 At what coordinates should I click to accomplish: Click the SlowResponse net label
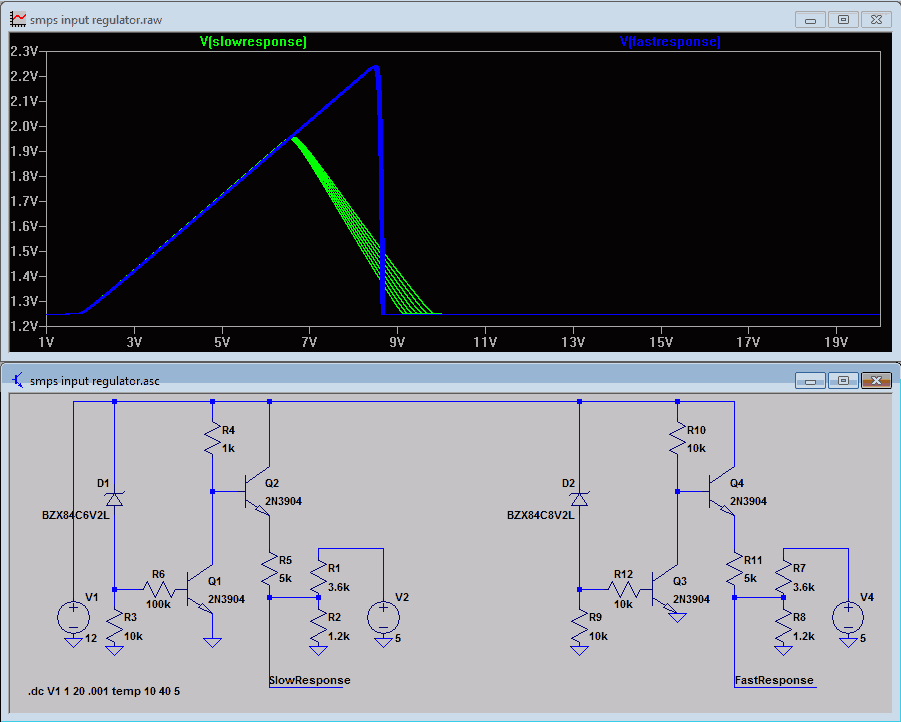tap(310, 680)
